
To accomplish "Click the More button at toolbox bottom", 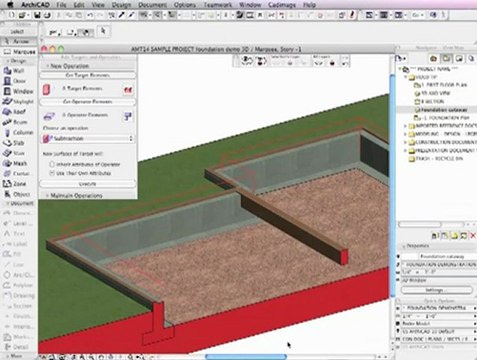I will coord(16,356).
